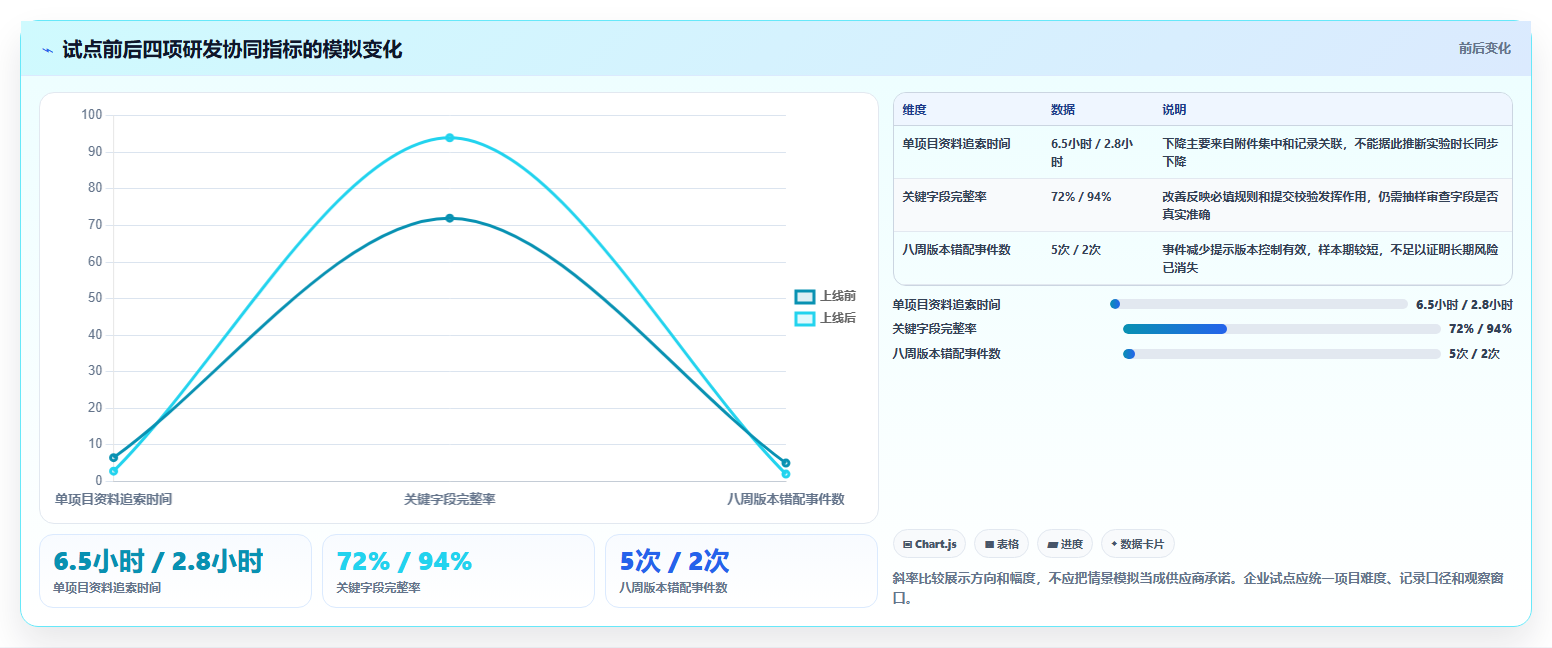Click the 八周版本错配事件数 progress bar
The image size is (1552, 648).
tap(1281, 354)
